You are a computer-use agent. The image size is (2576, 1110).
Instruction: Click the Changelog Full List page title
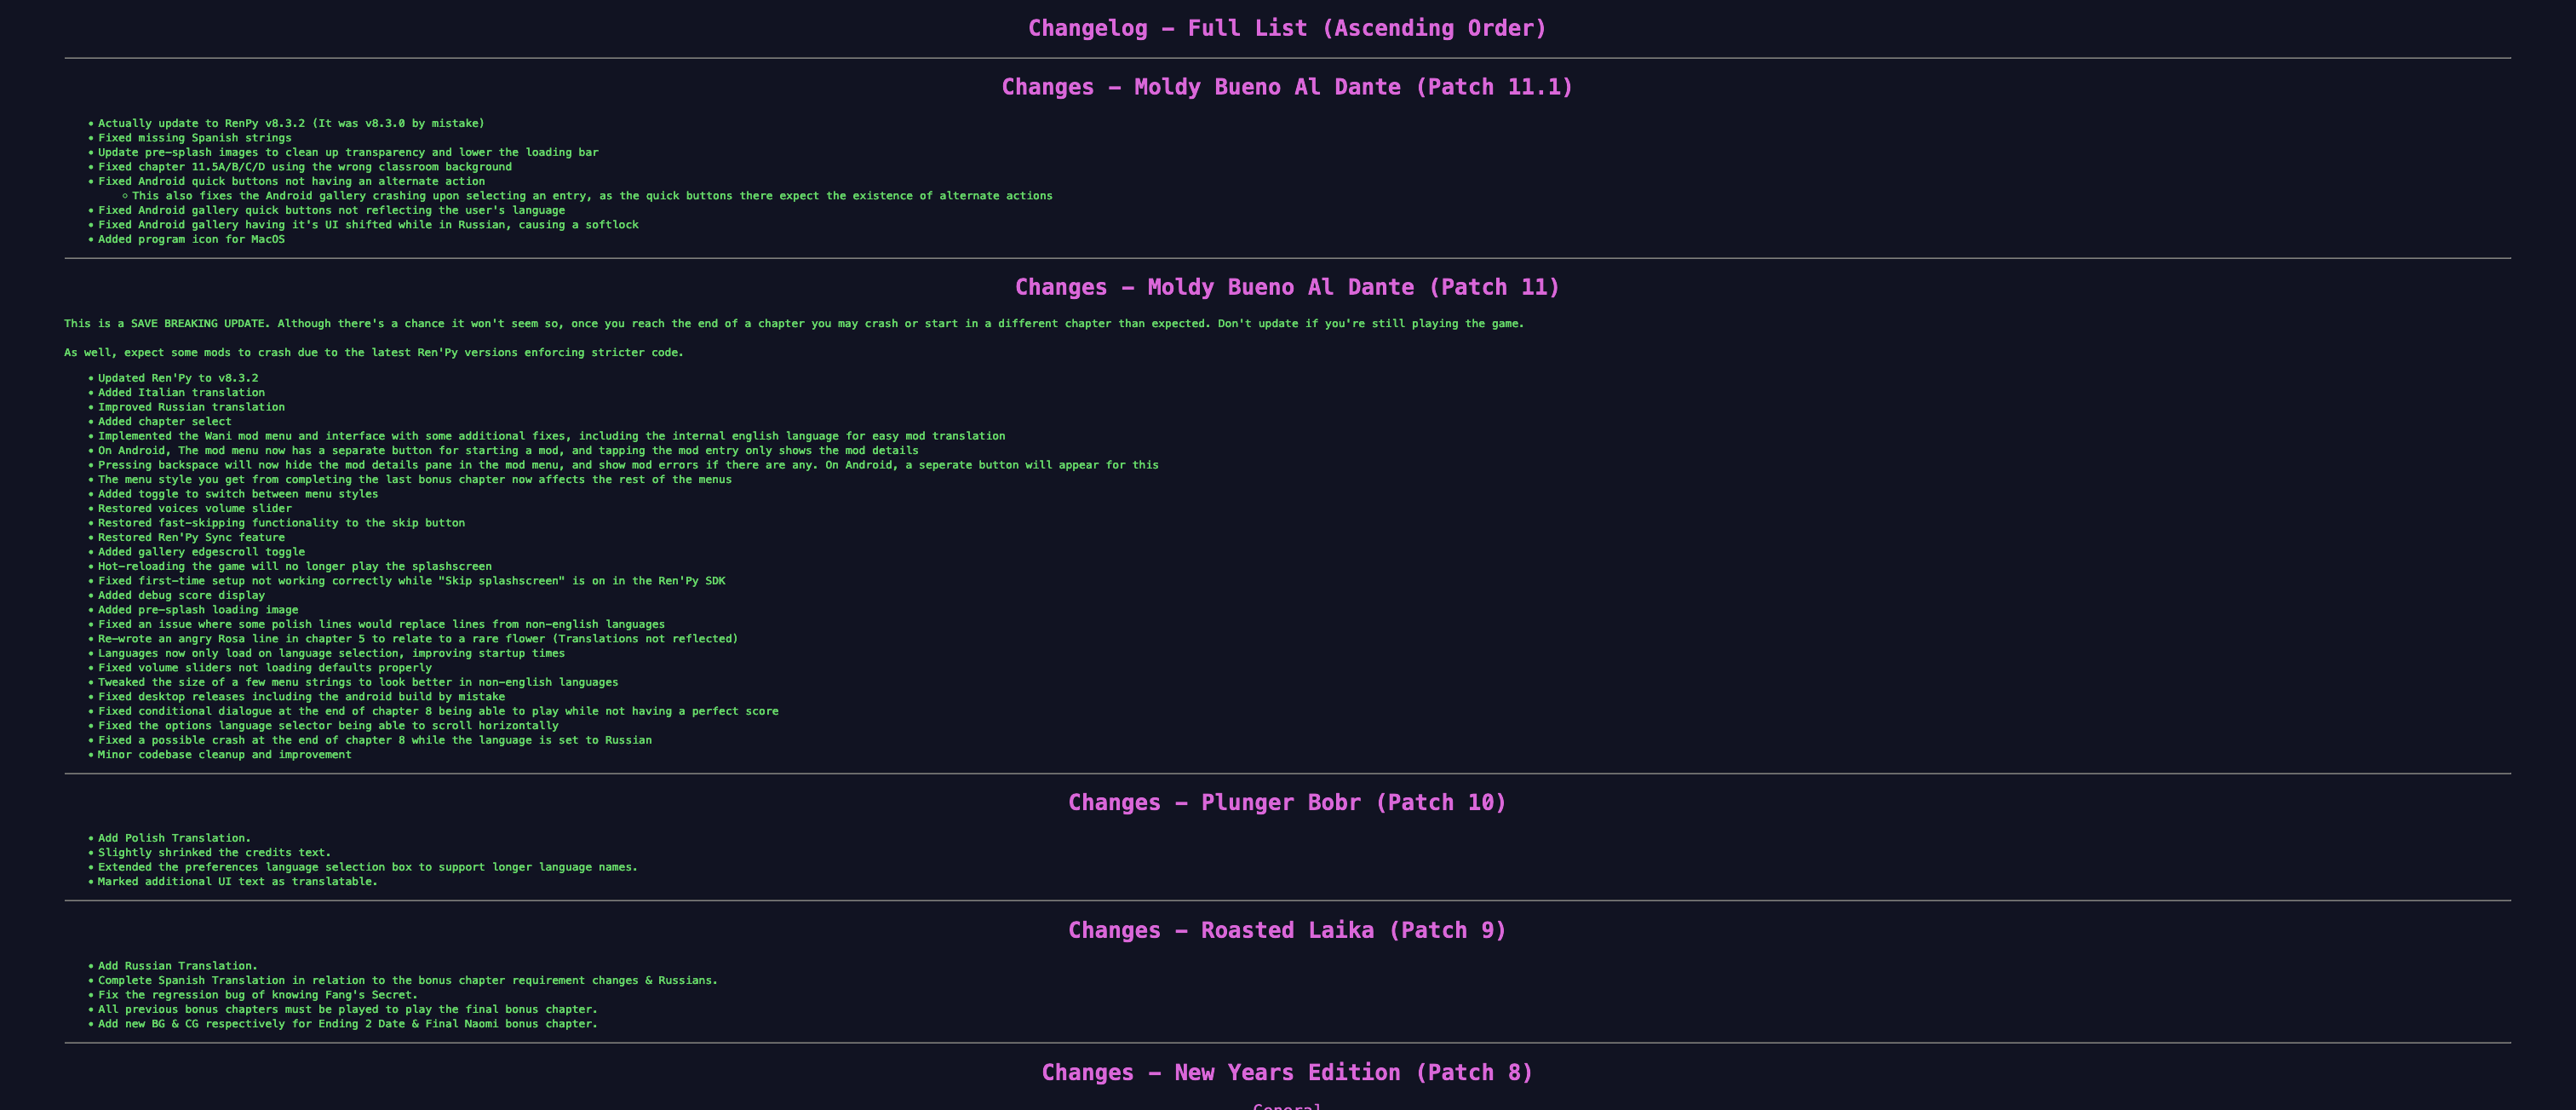click(x=1287, y=28)
